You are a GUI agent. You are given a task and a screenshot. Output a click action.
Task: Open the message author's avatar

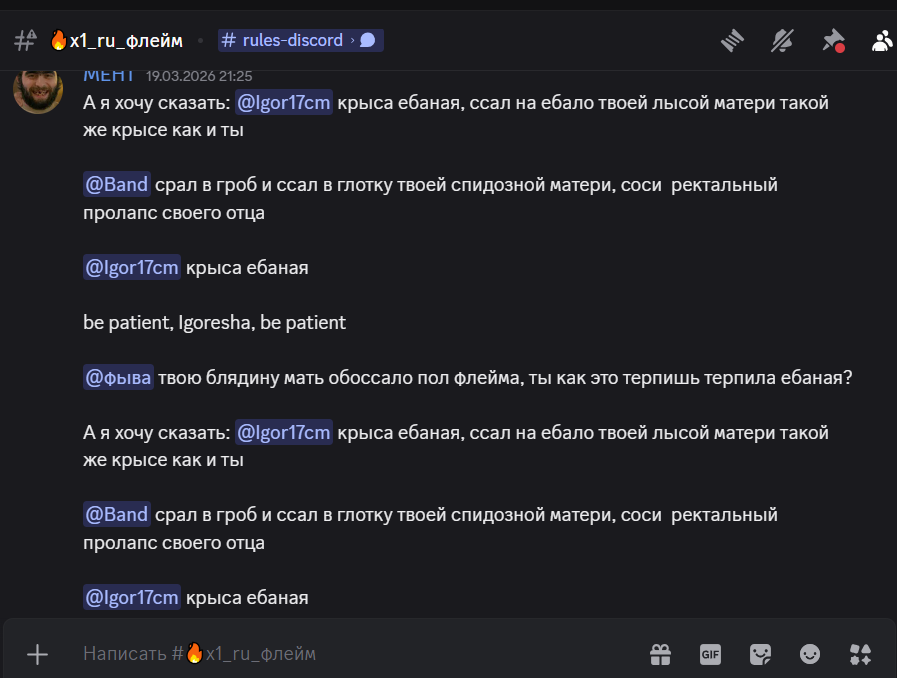click(x=38, y=88)
